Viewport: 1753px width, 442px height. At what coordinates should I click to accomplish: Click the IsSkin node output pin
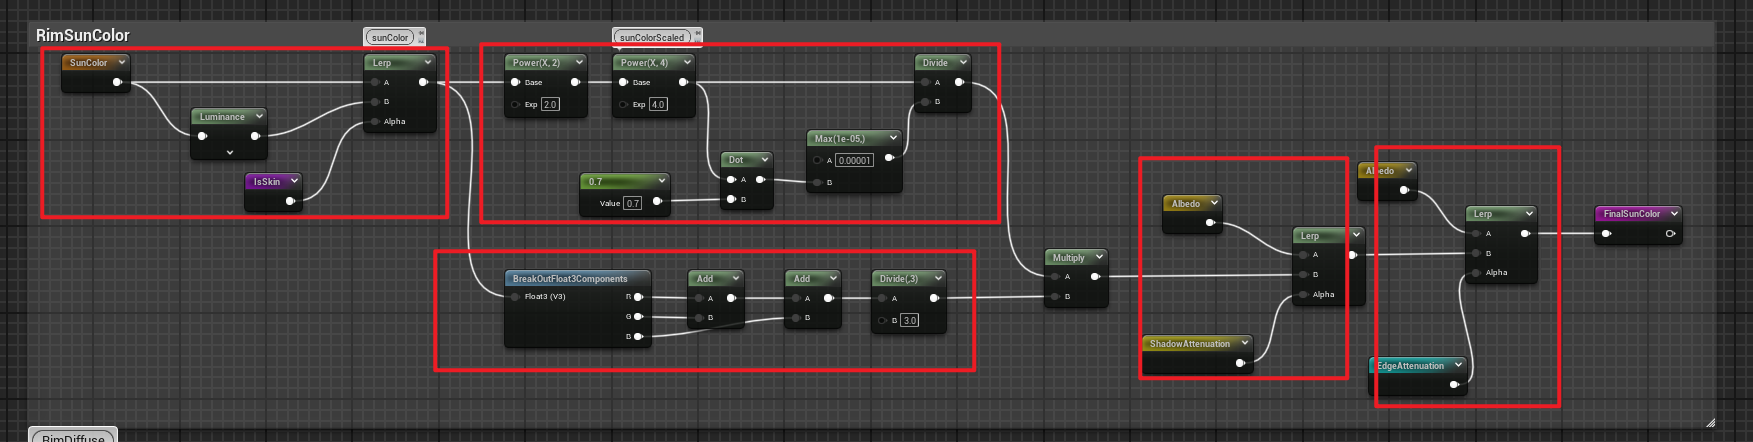(x=290, y=201)
